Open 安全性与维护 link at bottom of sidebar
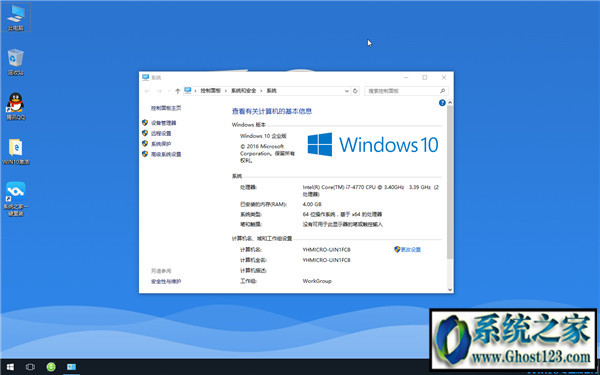 166,281
